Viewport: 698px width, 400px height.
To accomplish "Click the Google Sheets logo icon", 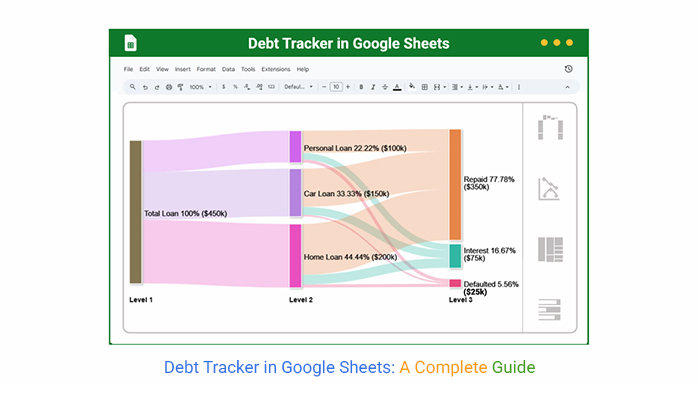I will pyautogui.click(x=130, y=43).
